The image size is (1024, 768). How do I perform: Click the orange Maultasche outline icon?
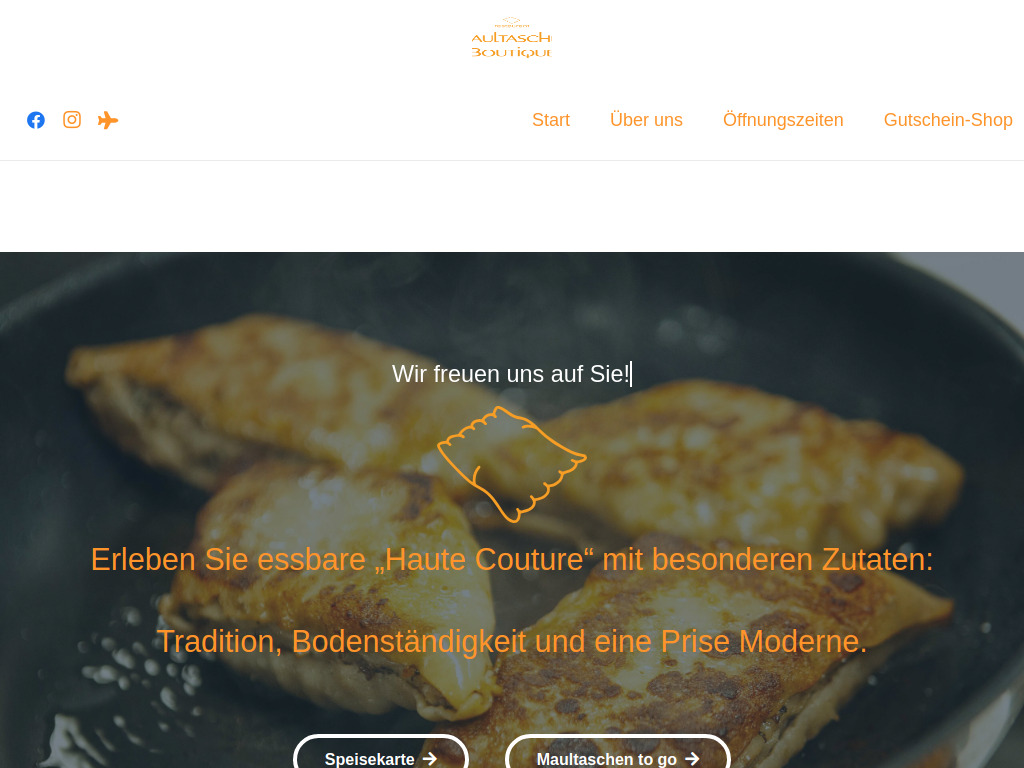[x=512, y=464]
